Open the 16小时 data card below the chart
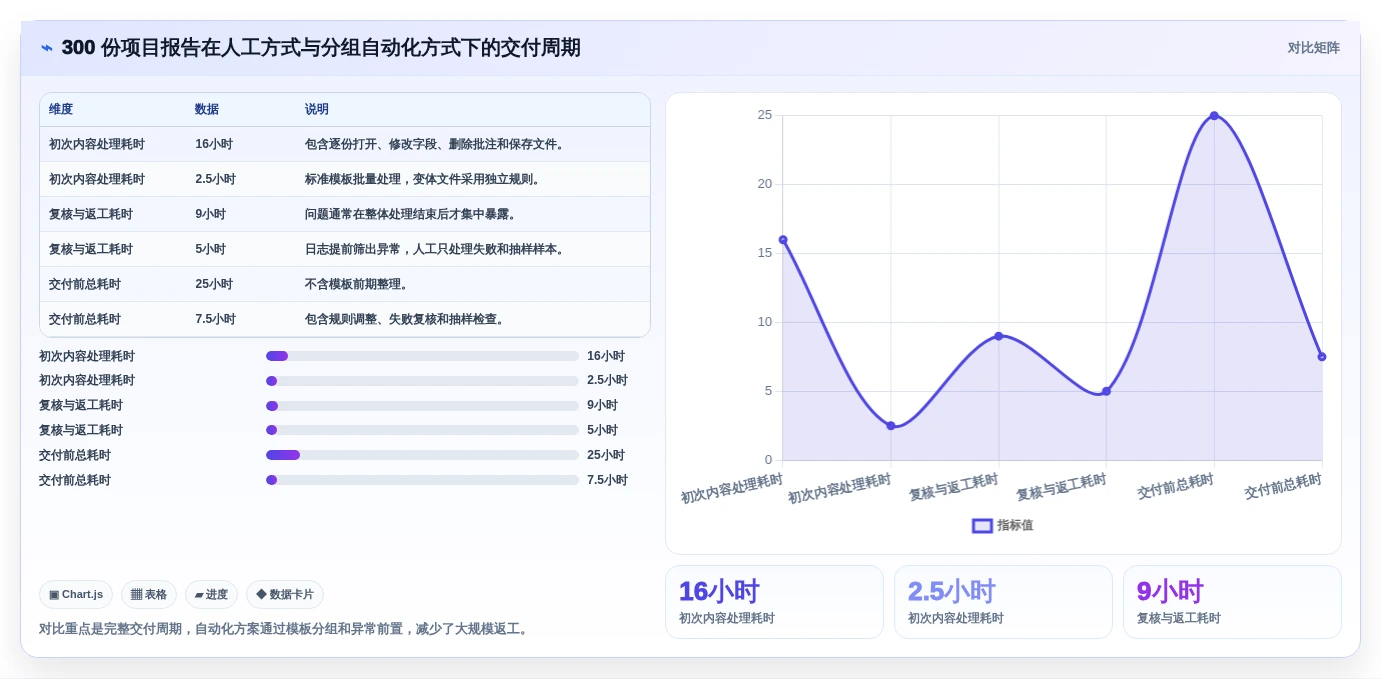Viewport: 1381px width, 679px height. pos(774,602)
